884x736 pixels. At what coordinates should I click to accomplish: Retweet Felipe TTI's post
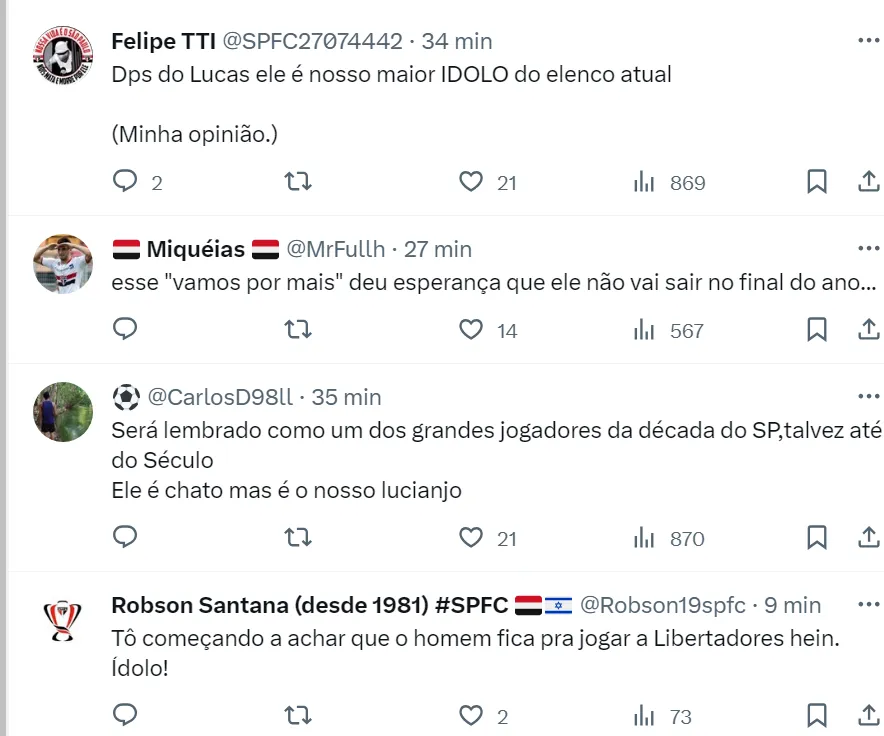298,182
